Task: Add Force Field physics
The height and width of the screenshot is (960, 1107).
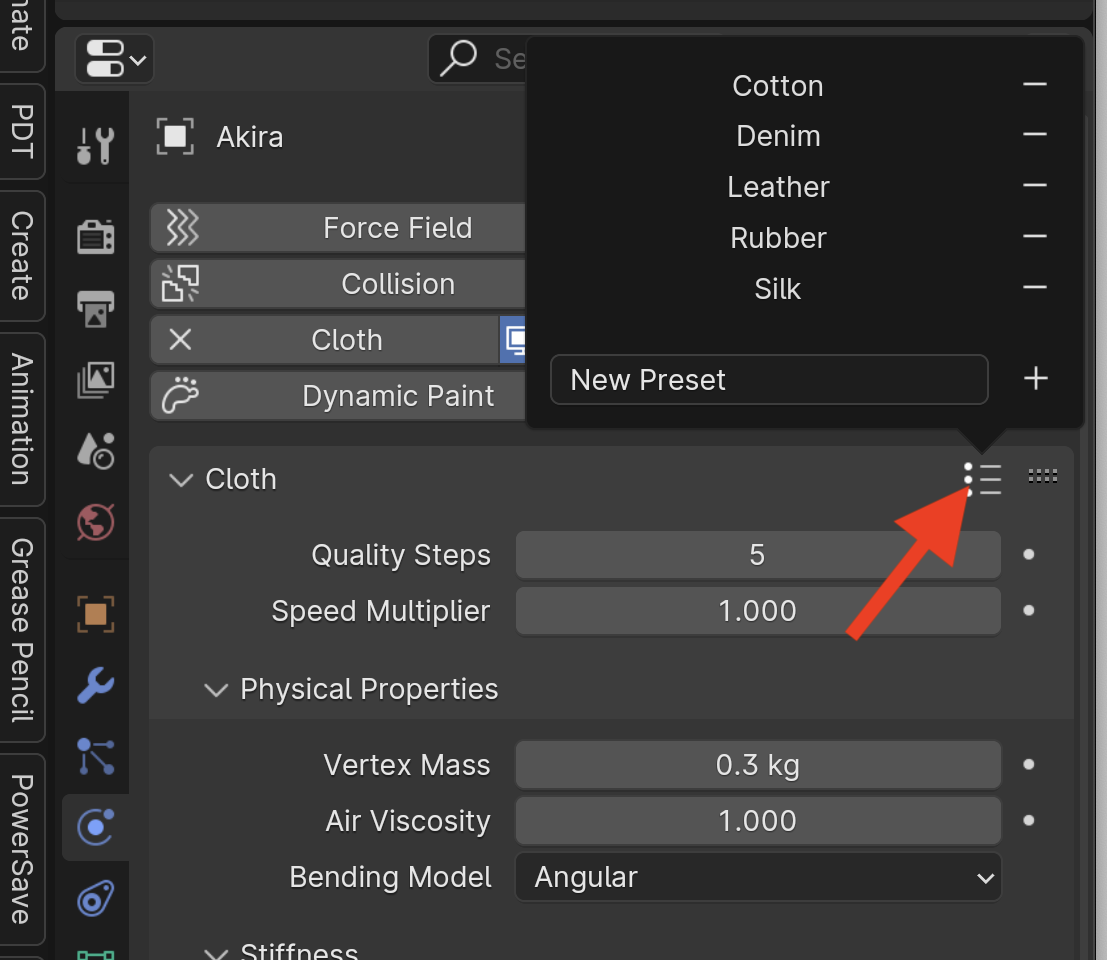Action: [x=337, y=228]
